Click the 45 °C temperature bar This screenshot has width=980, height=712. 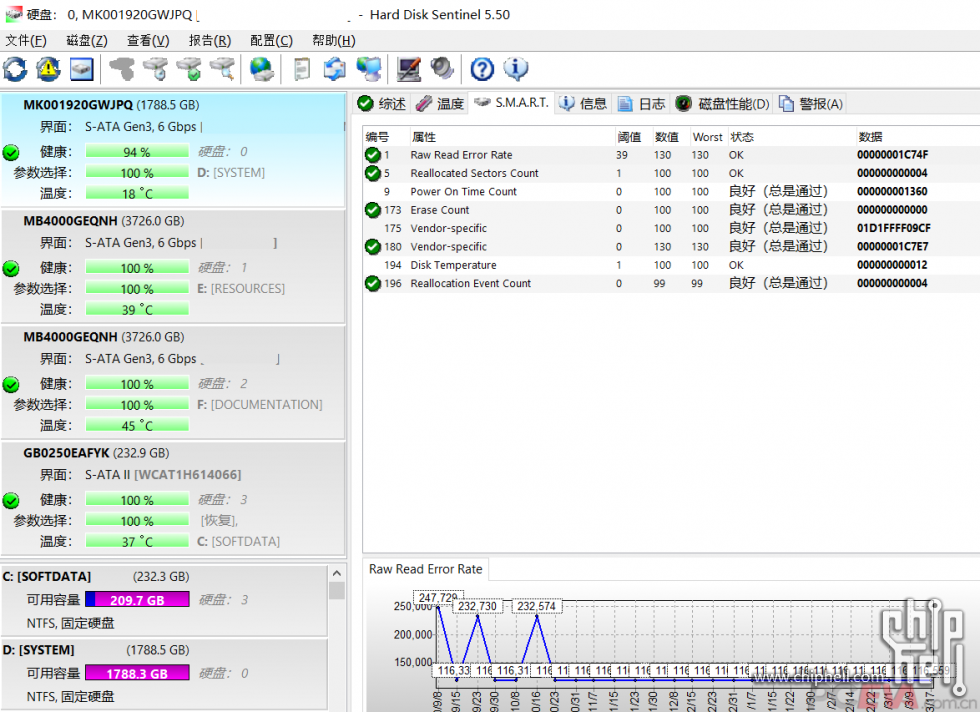pyautogui.click(x=137, y=426)
